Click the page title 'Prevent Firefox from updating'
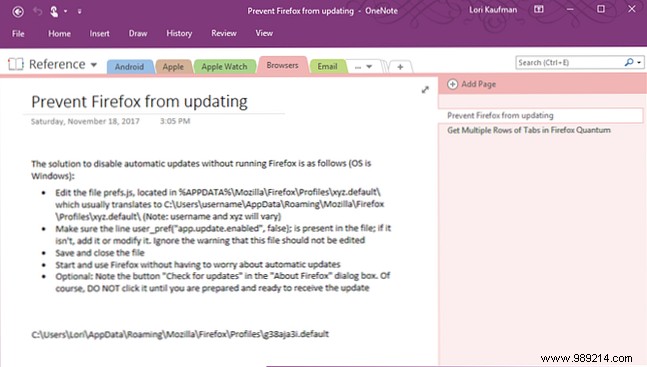Viewport: 647px width, 367px height. [x=139, y=102]
